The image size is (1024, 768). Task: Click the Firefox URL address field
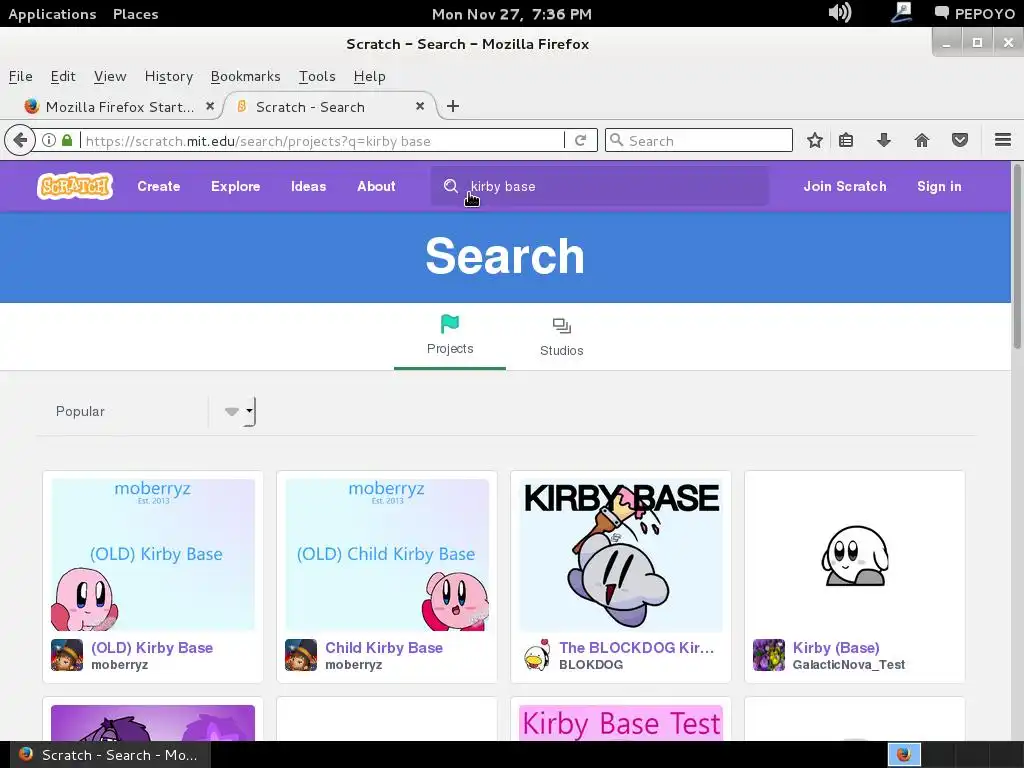[x=323, y=141]
